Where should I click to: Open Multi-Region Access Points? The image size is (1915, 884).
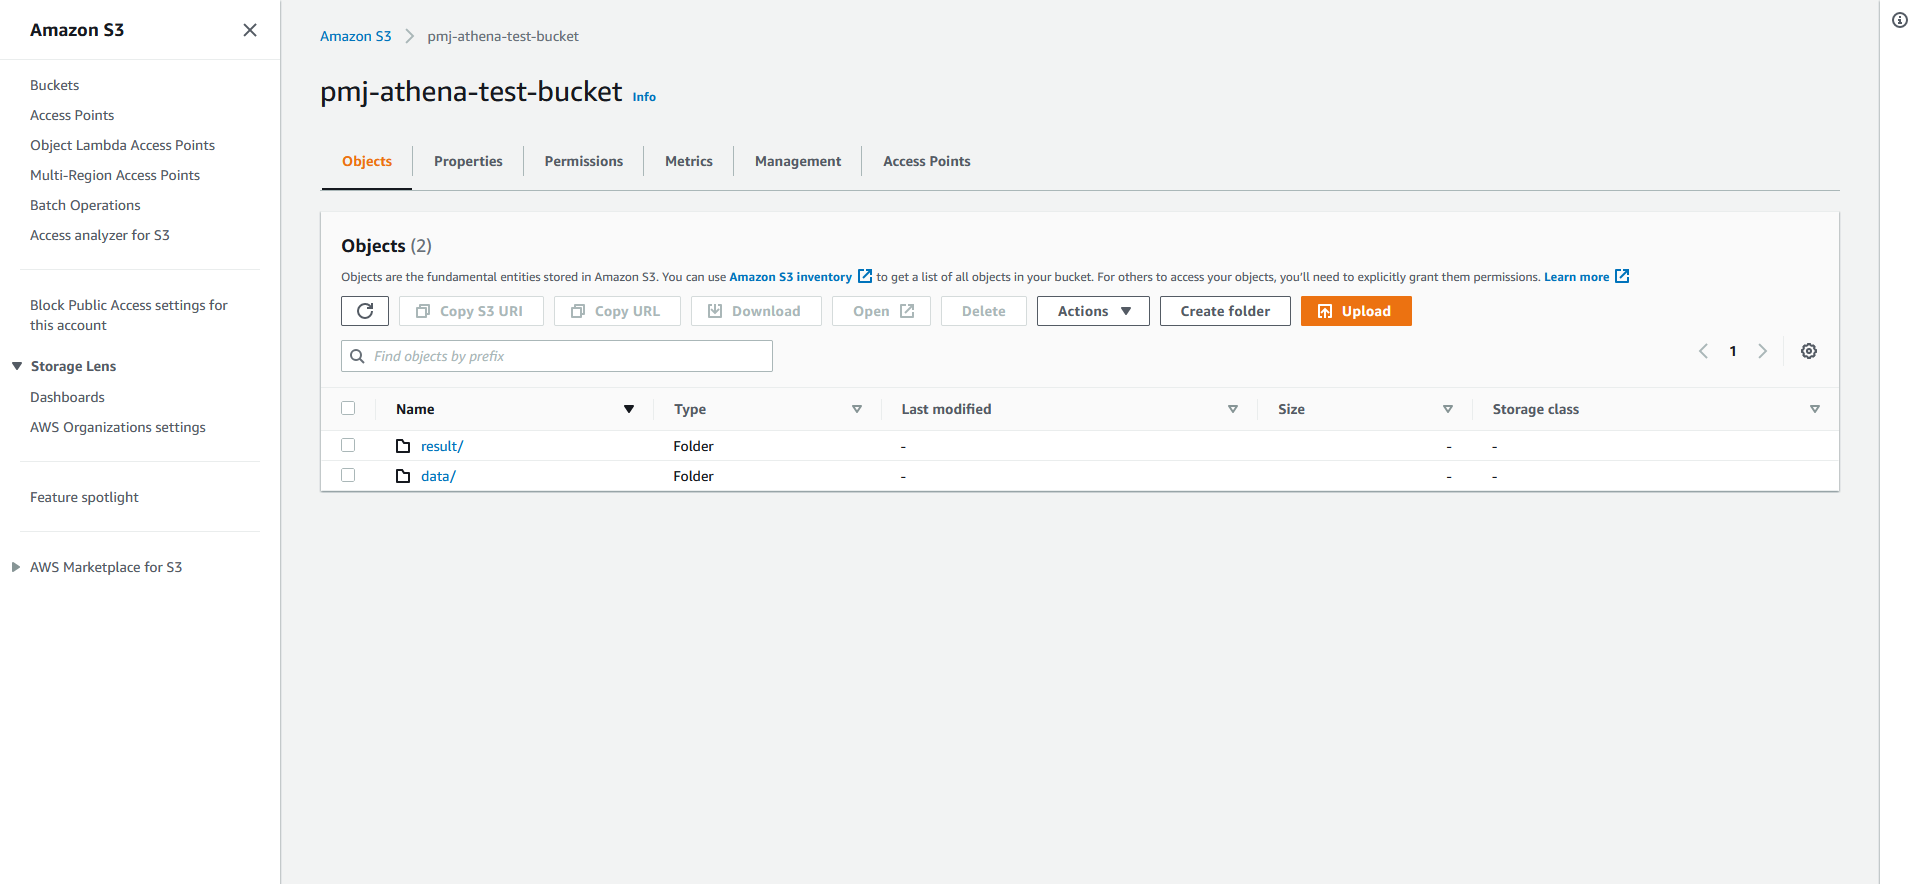tap(115, 175)
